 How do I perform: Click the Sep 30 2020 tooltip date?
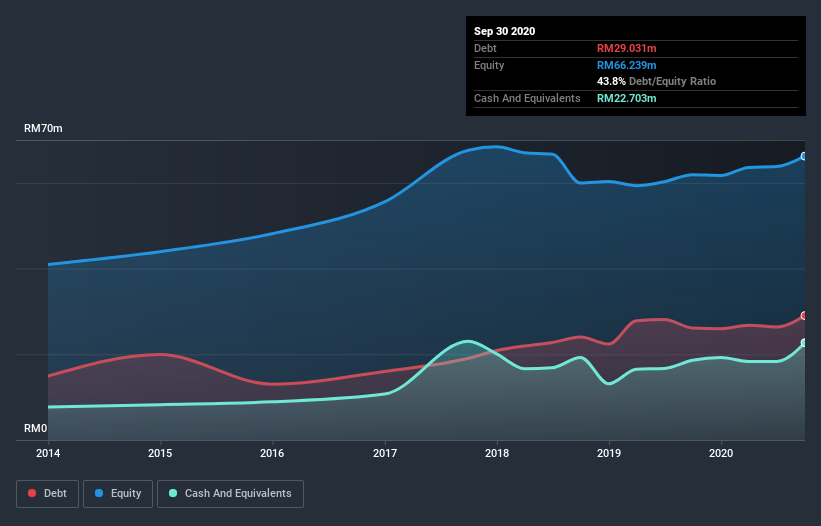505,31
